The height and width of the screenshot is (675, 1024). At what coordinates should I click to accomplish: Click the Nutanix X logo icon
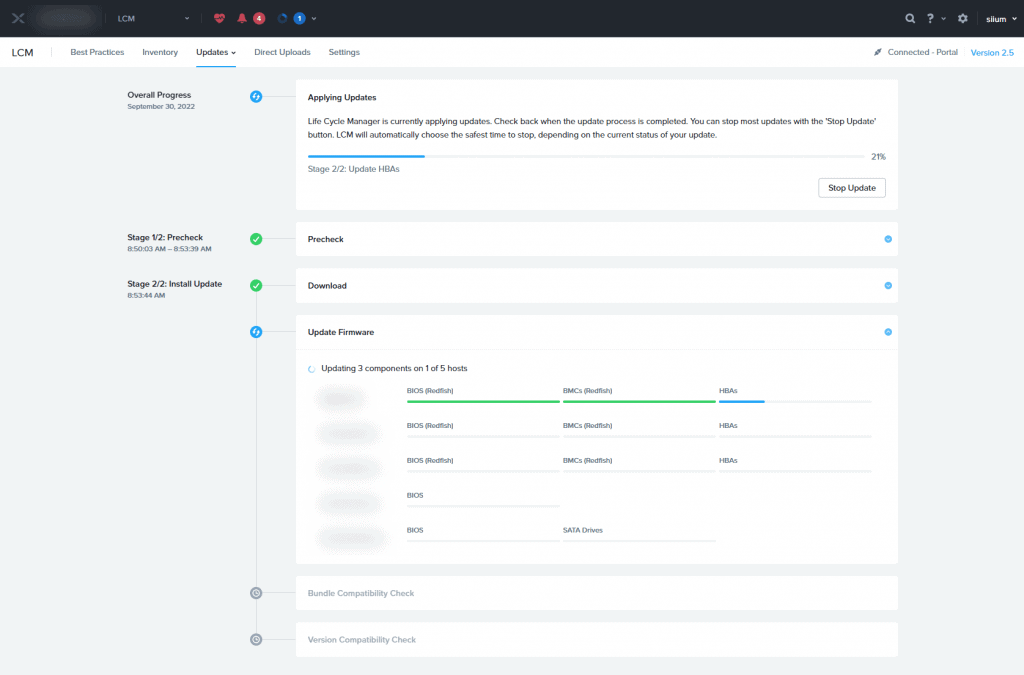pyautogui.click(x=18, y=18)
